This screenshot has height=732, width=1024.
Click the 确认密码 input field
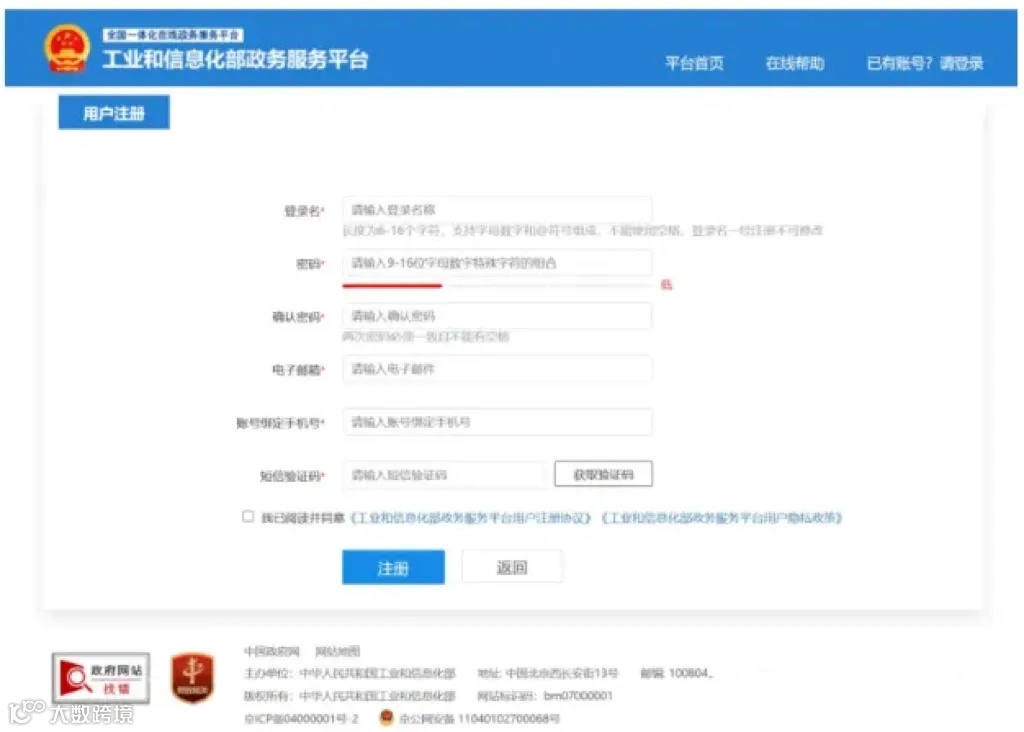coord(497,316)
